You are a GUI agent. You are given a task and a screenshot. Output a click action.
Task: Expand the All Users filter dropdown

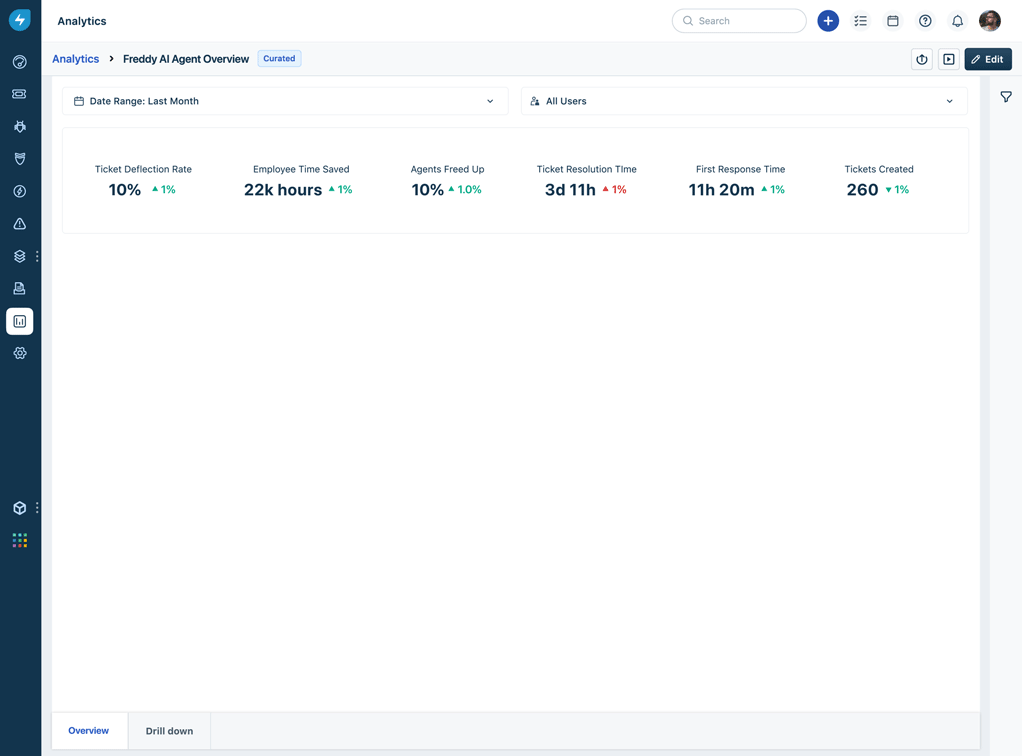(744, 101)
